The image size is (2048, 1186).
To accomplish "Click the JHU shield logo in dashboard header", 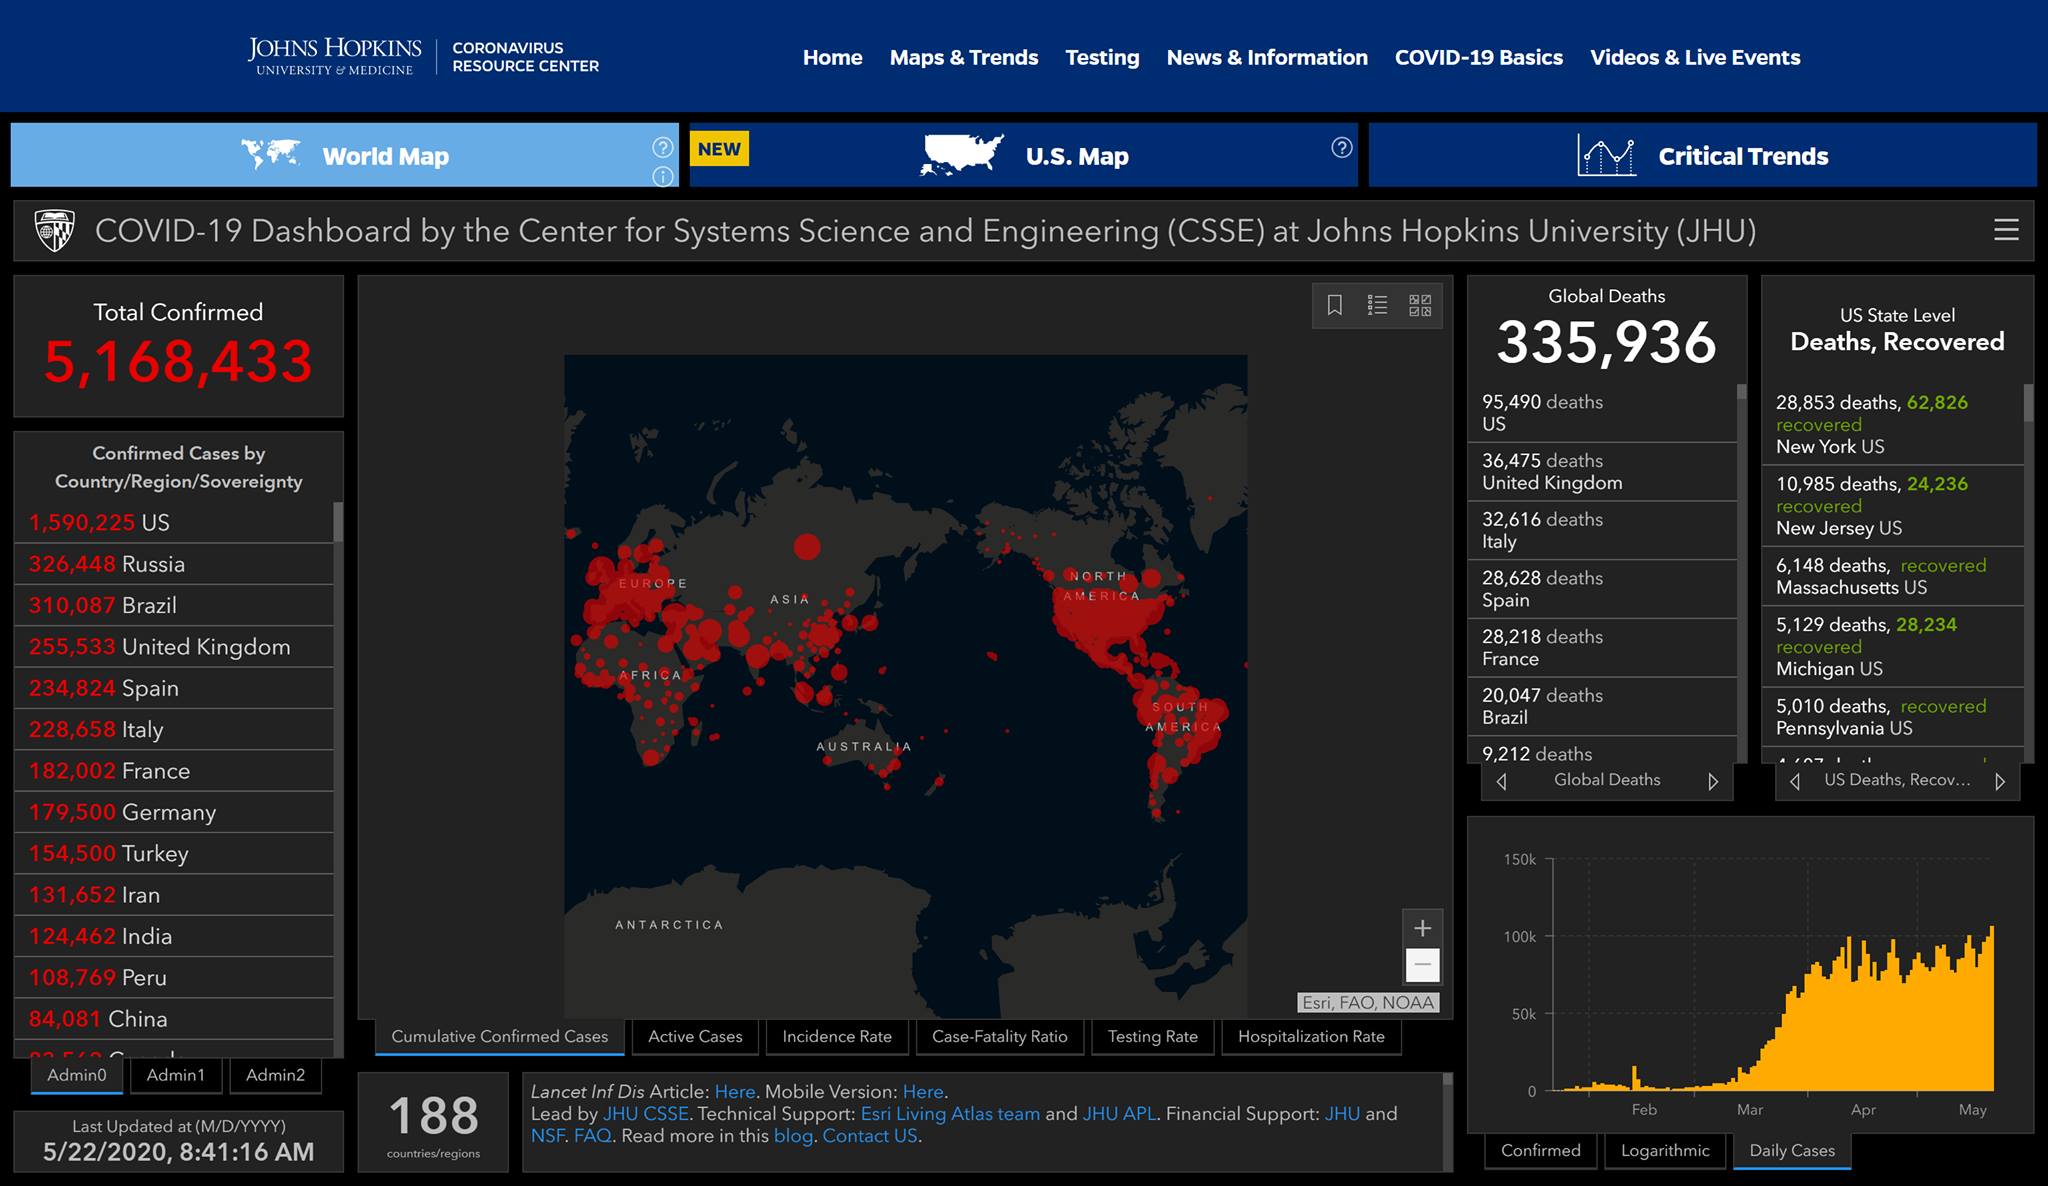I will (54, 231).
